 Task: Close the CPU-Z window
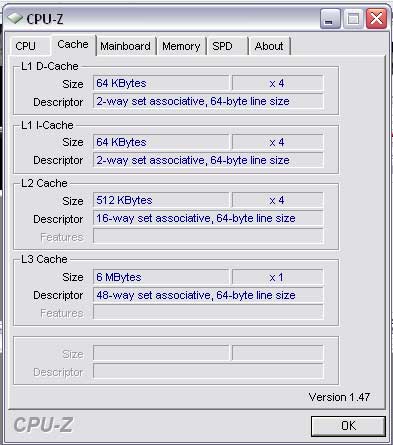pos(376,19)
